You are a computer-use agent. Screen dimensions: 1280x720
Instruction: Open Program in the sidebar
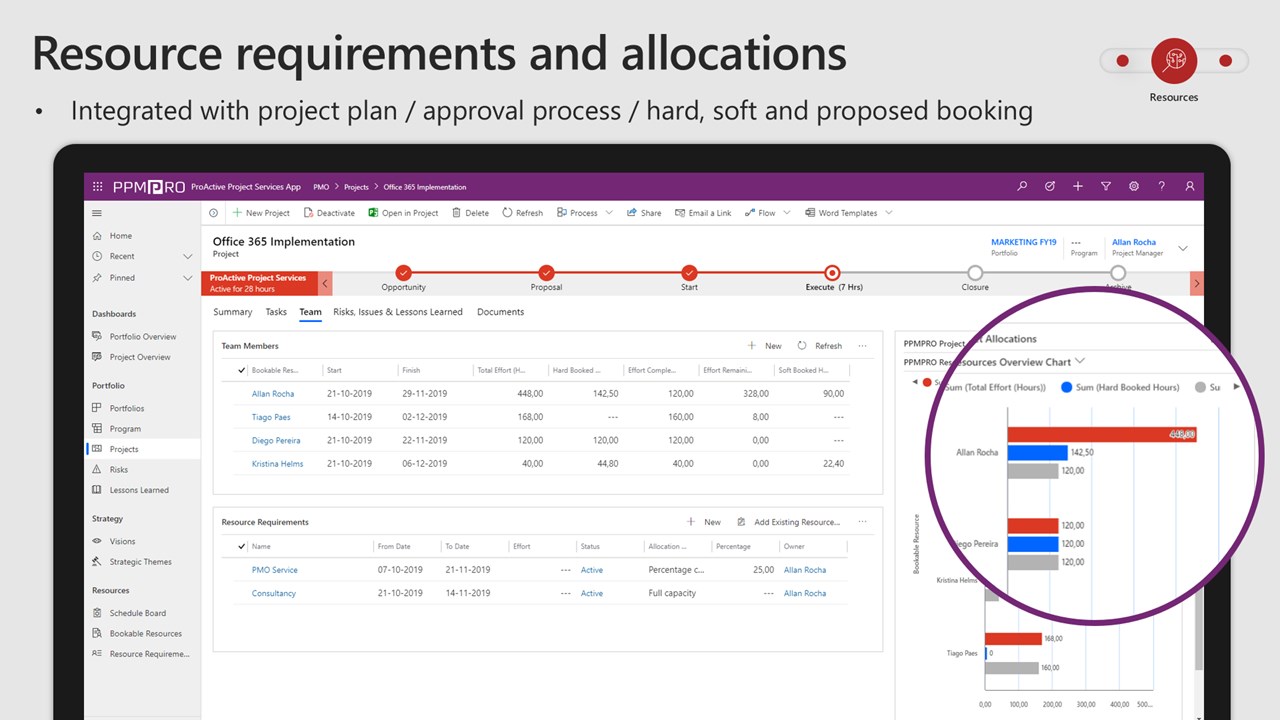[125, 429]
